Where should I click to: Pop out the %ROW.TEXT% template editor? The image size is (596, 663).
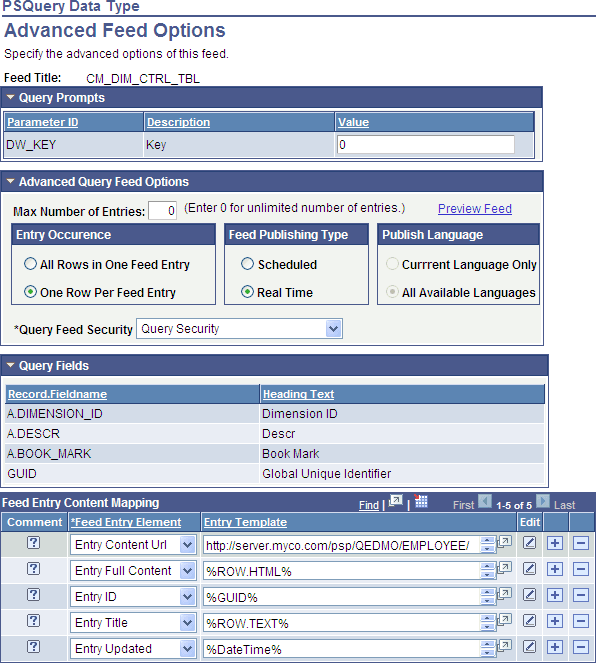pos(504,620)
